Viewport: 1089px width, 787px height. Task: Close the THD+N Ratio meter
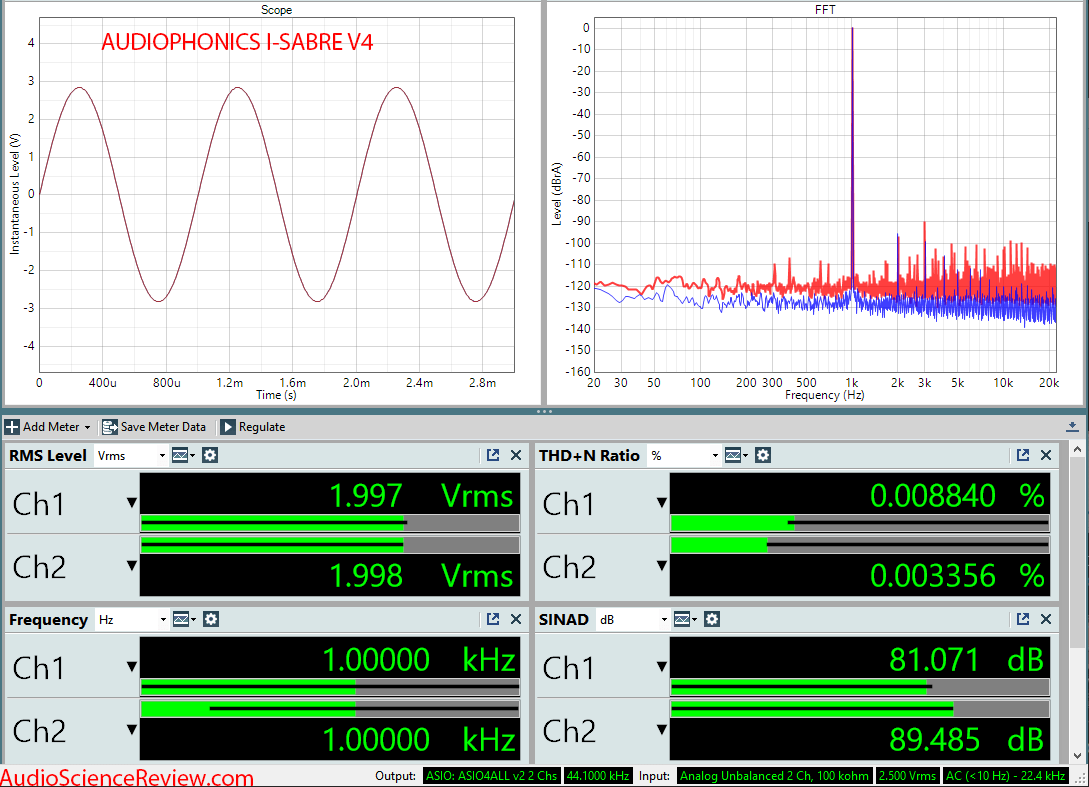[x=1046, y=455]
